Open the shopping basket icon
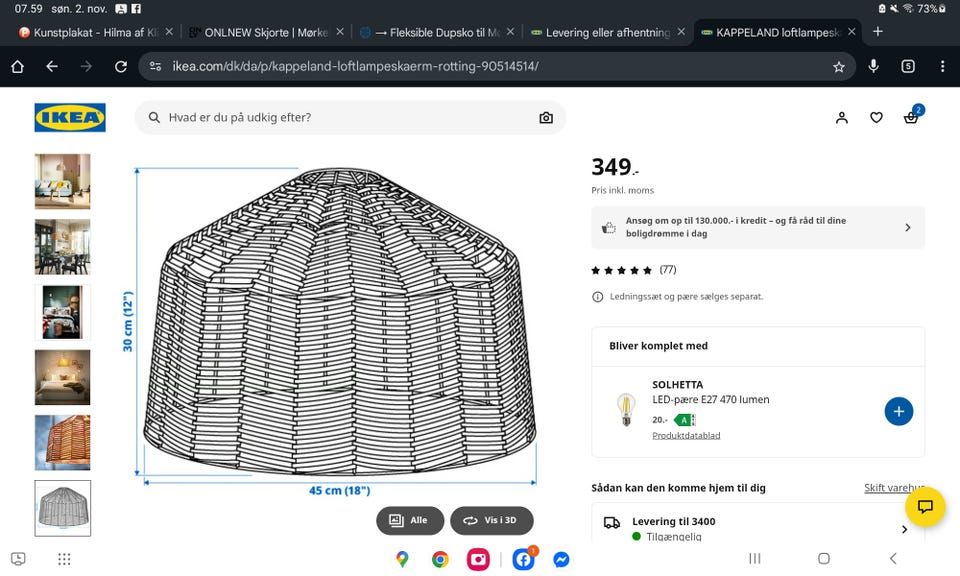This screenshot has width=960, height=576. click(911, 117)
